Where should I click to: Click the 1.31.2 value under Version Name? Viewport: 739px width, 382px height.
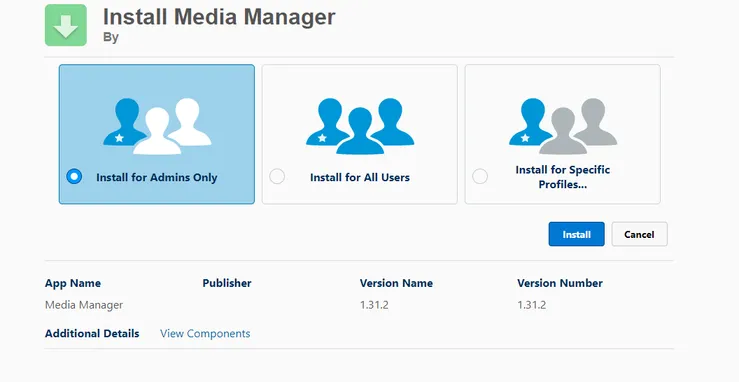point(374,305)
